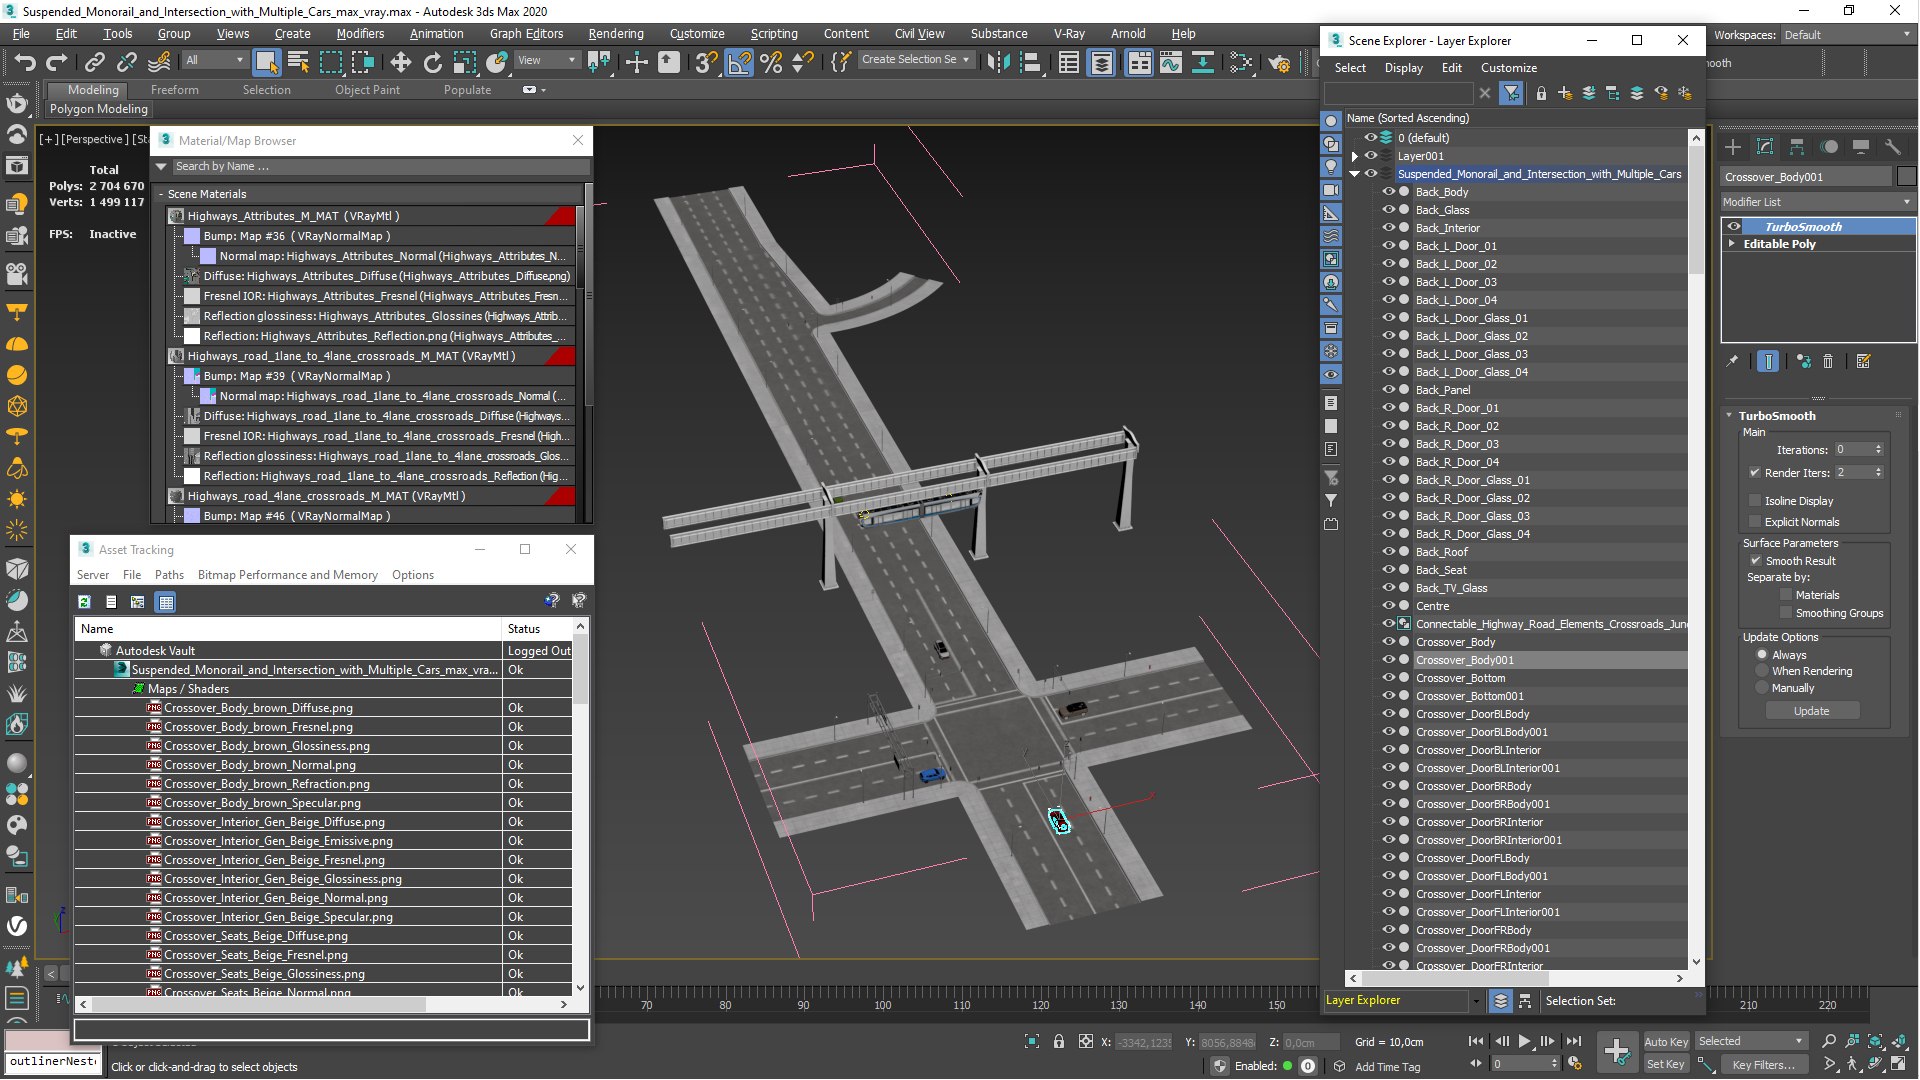
Task: Click the Polygon Modeling button
Action: (98, 109)
